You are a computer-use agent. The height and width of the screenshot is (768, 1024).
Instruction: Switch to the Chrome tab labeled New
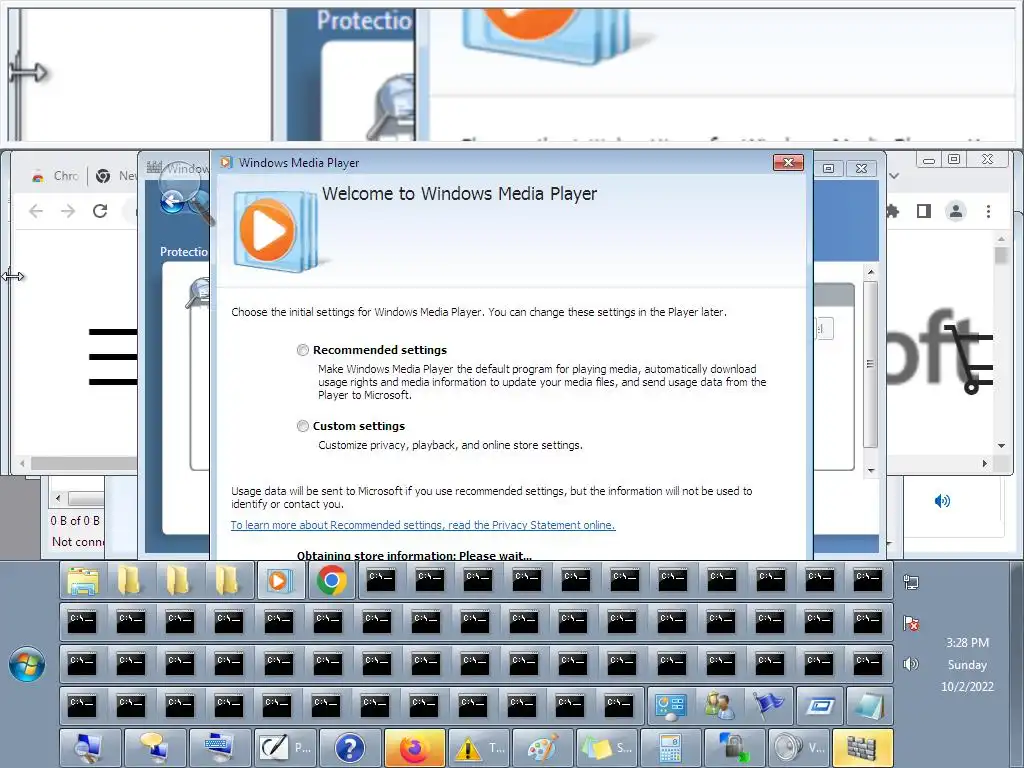click(116, 176)
